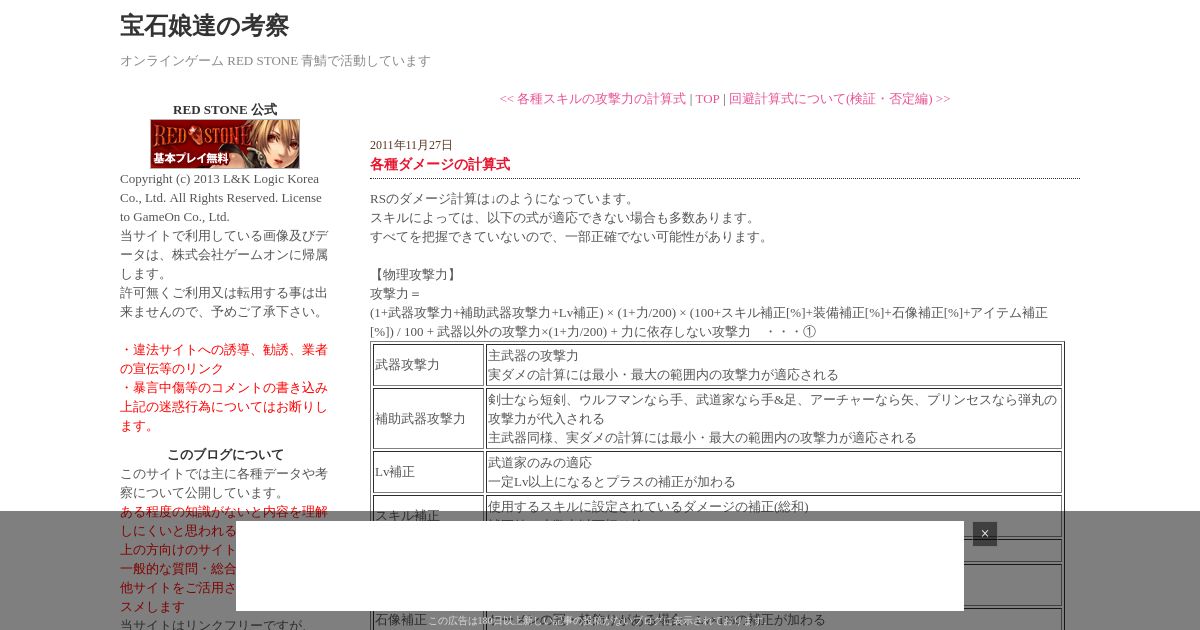Open the blog title 宝石娘達の考察
The height and width of the screenshot is (630, 1200).
point(204,26)
